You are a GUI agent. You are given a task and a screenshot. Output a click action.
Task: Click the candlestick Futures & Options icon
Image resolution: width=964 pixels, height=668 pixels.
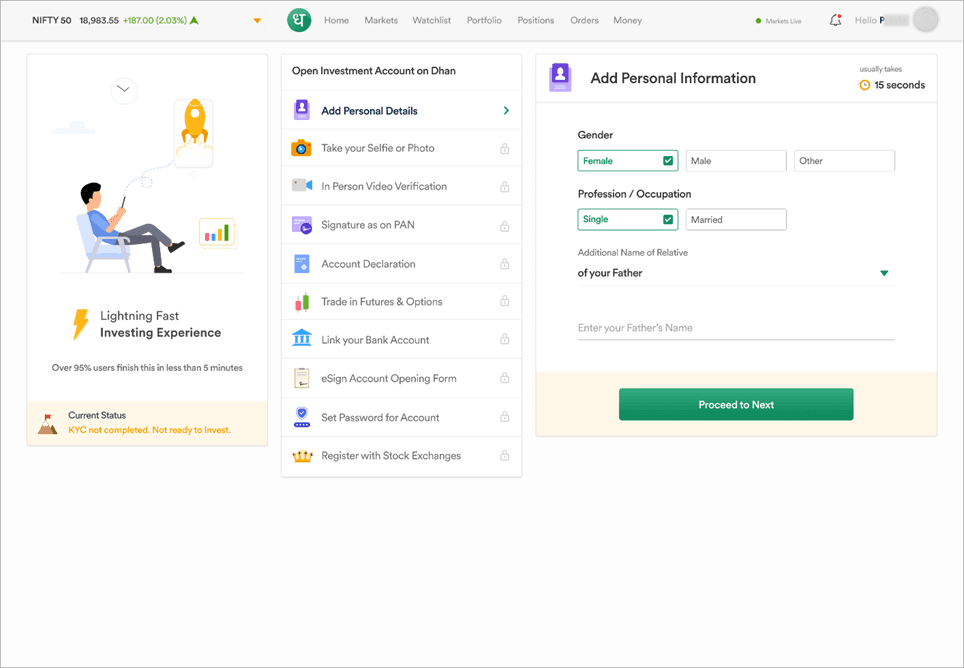(x=301, y=302)
